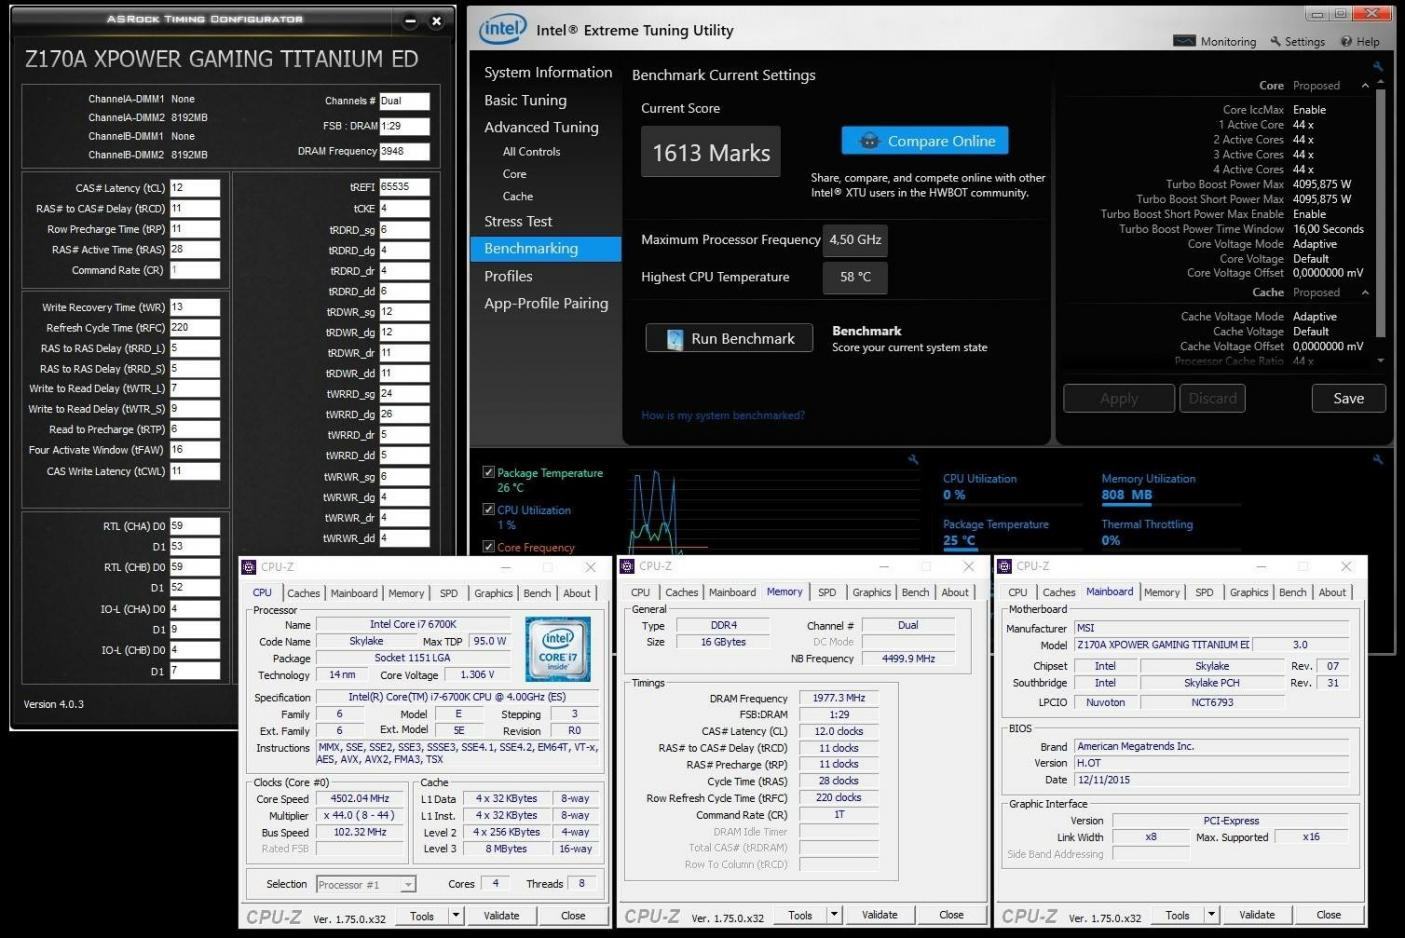Screen dimensions: 1405x938
Task: Toggle Package Temperature graph checkbox
Action: point(489,472)
